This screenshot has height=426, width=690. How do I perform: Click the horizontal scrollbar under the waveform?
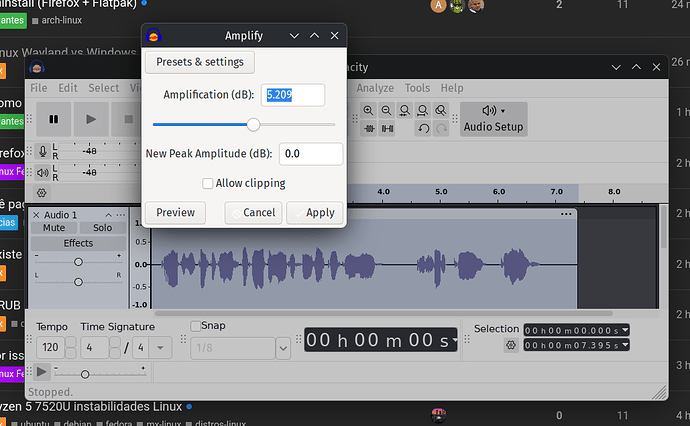(383, 313)
